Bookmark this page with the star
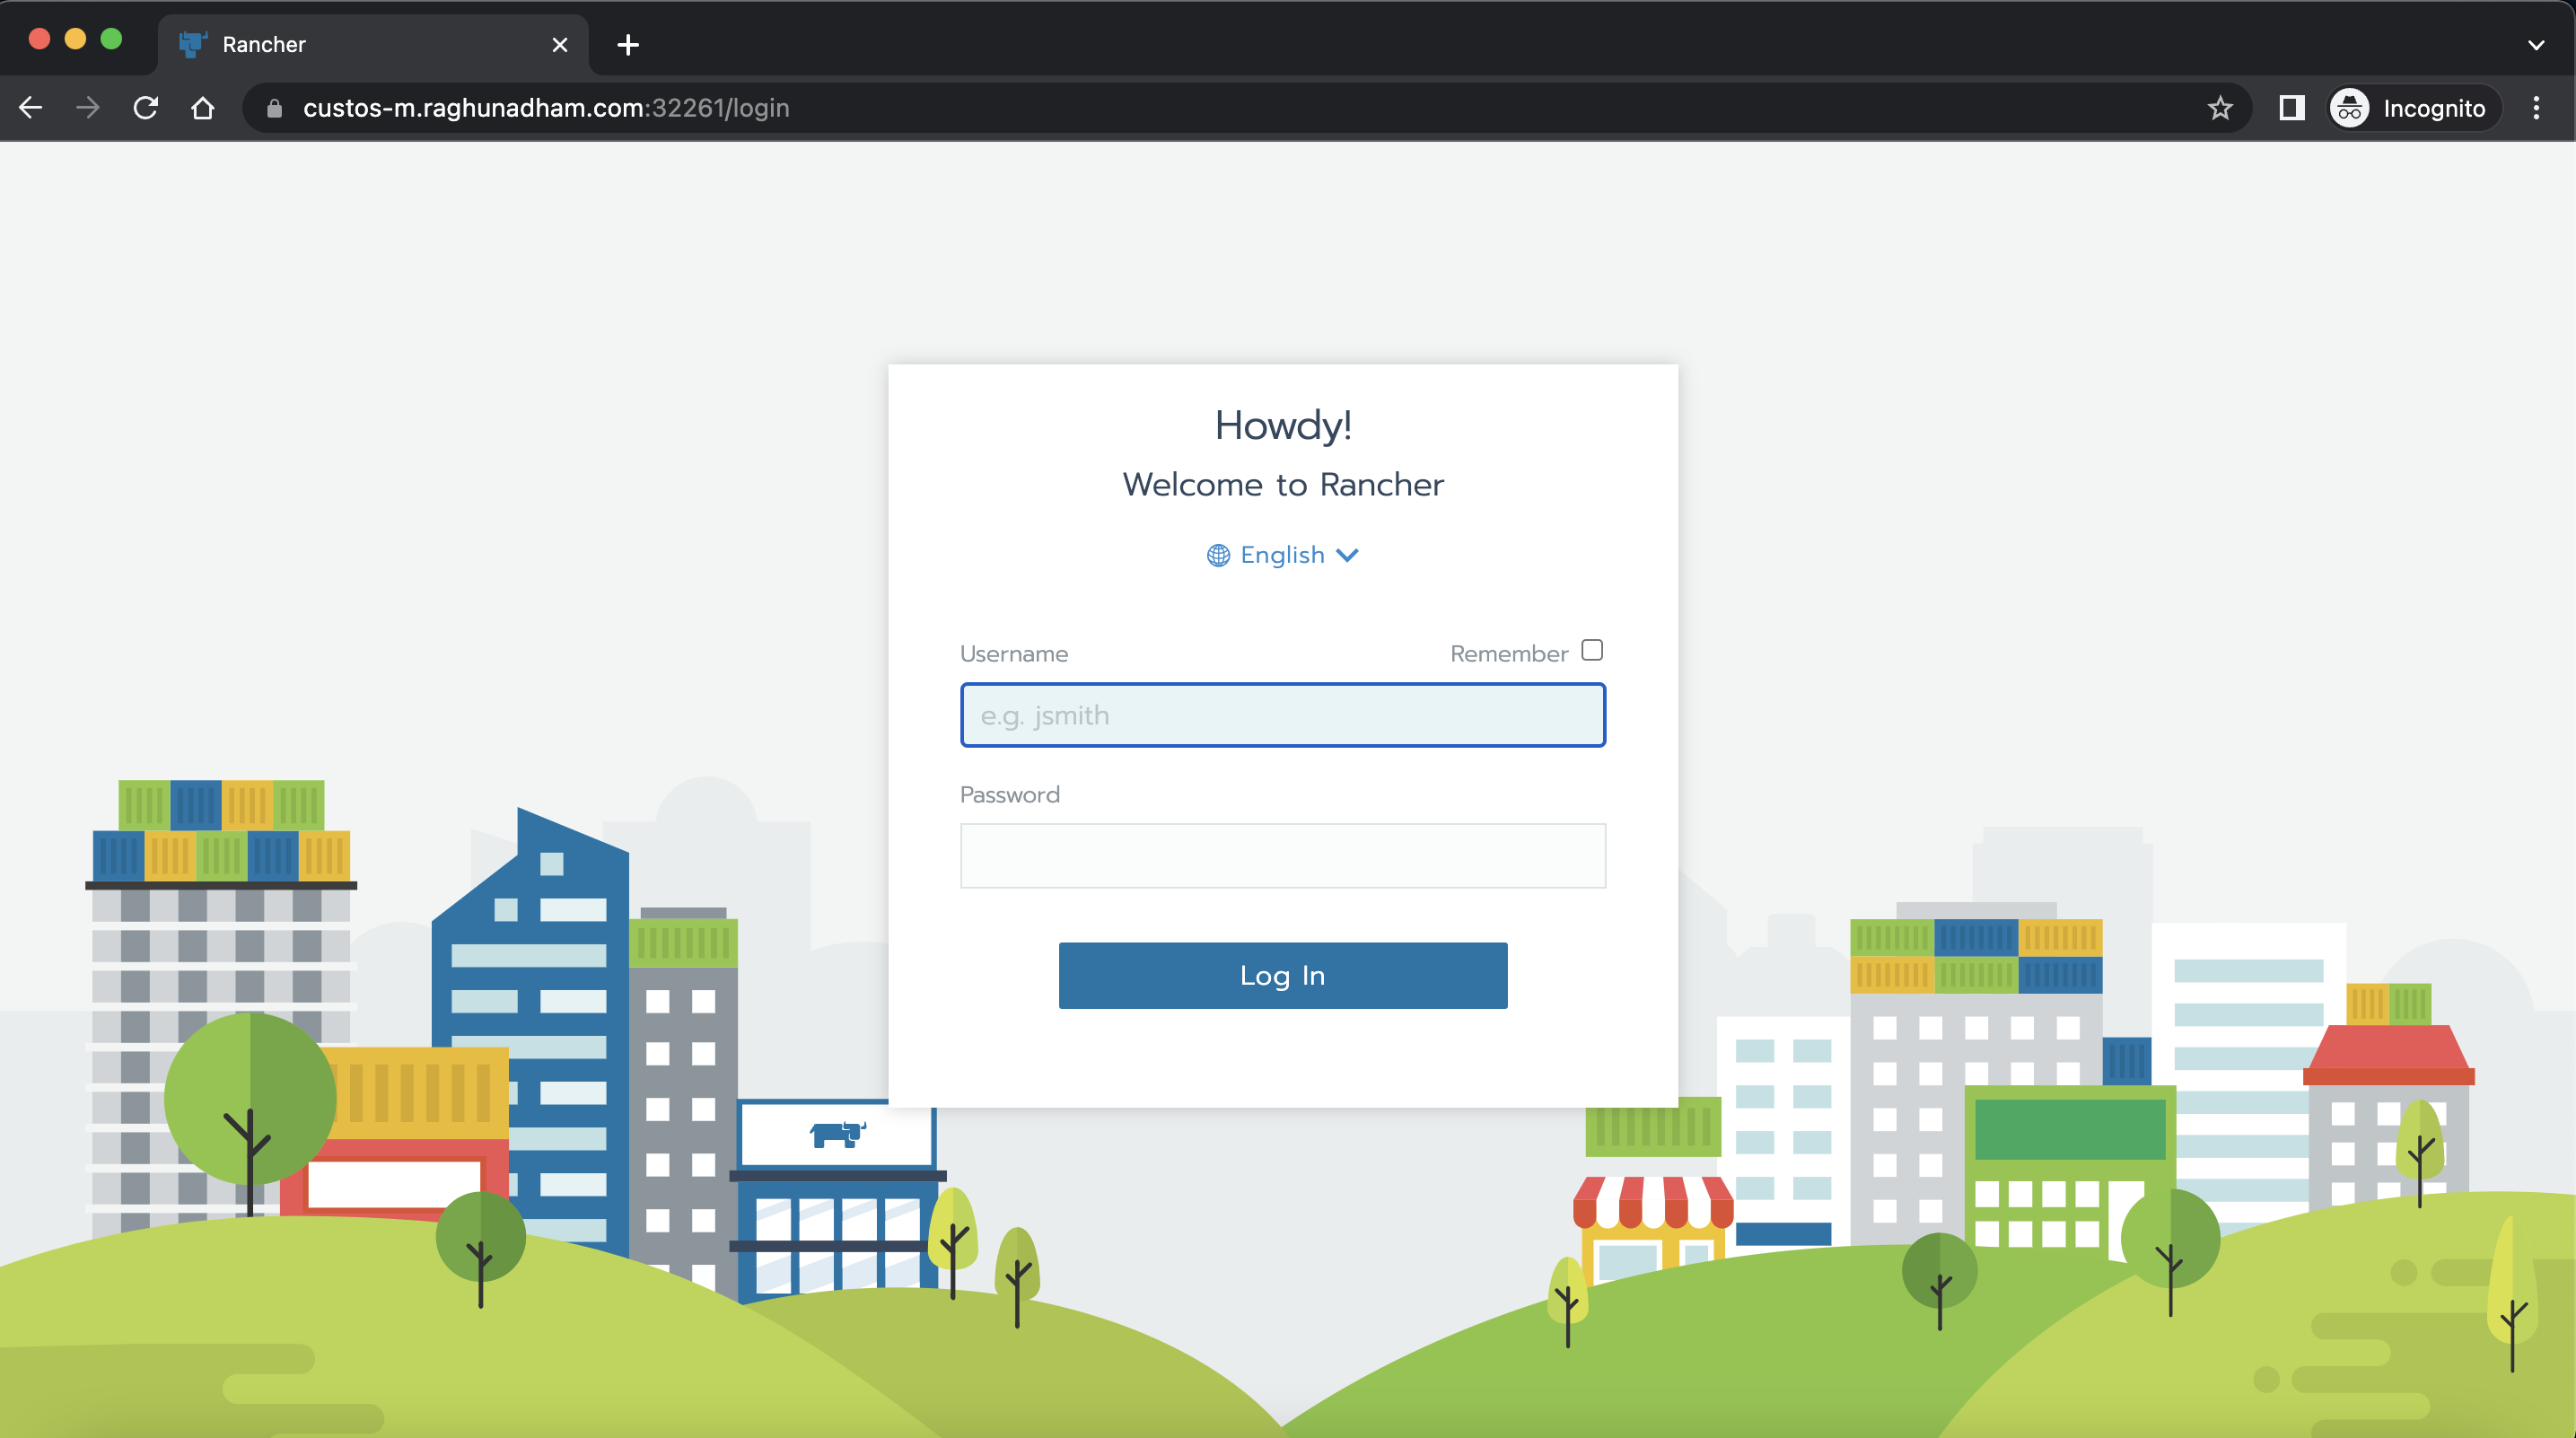The image size is (2576, 1438). [2219, 108]
